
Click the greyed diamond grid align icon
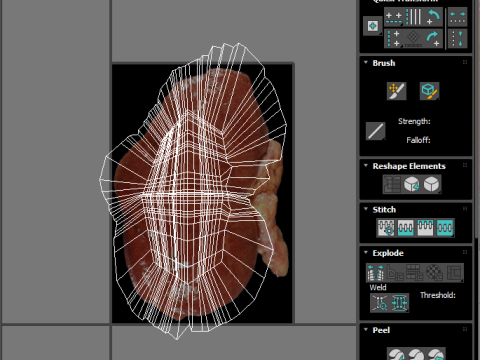pyautogui.click(x=414, y=39)
